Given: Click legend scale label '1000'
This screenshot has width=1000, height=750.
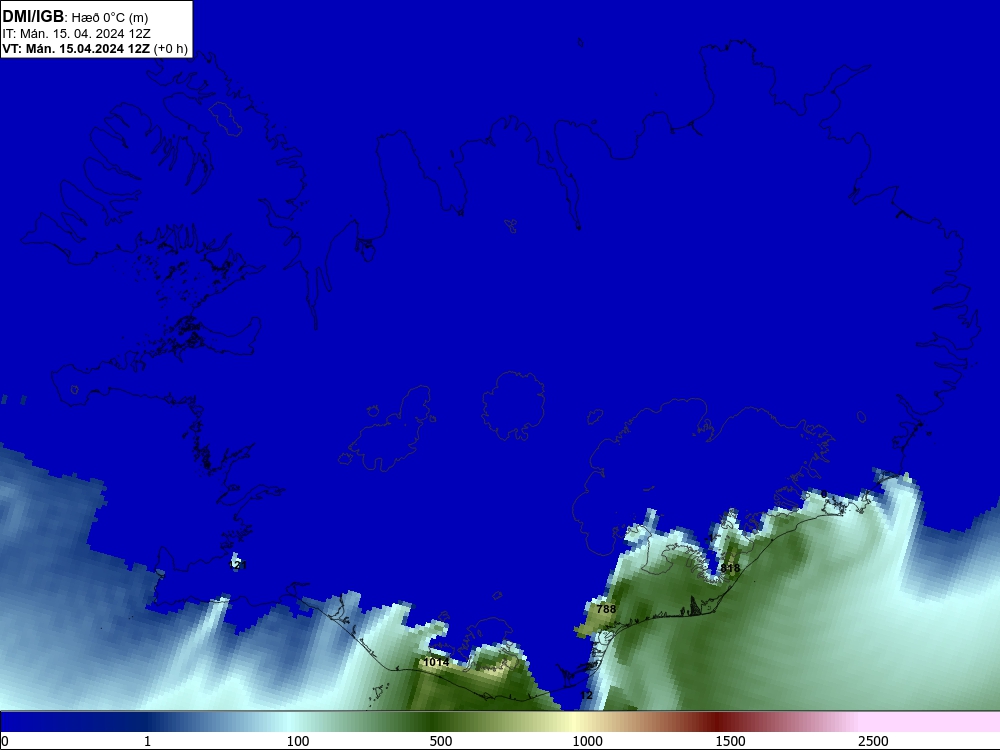Looking at the screenshot, I should 587,741.
